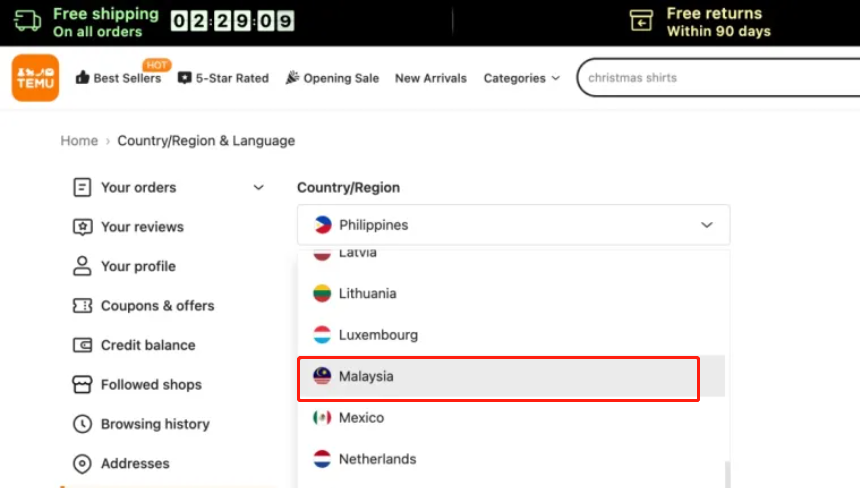Click the Followed shops store icon
This screenshot has height=488, width=860.
[x=82, y=385]
